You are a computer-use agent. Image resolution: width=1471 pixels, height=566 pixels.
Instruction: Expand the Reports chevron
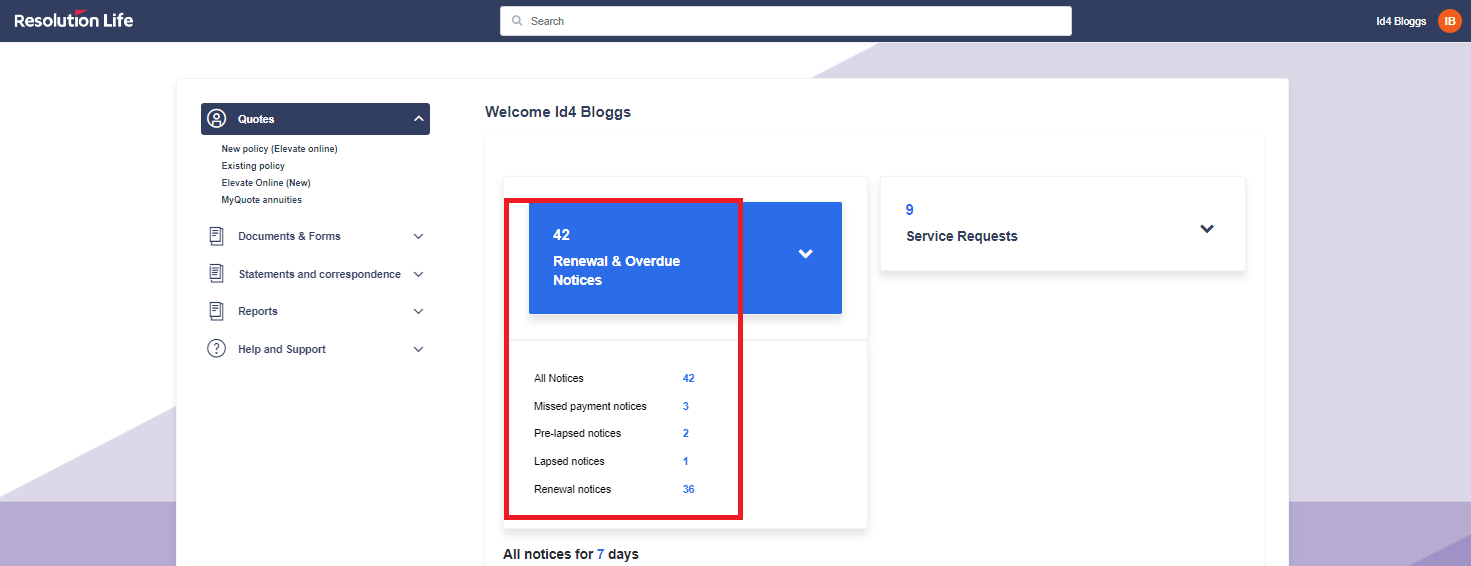pyautogui.click(x=418, y=312)
